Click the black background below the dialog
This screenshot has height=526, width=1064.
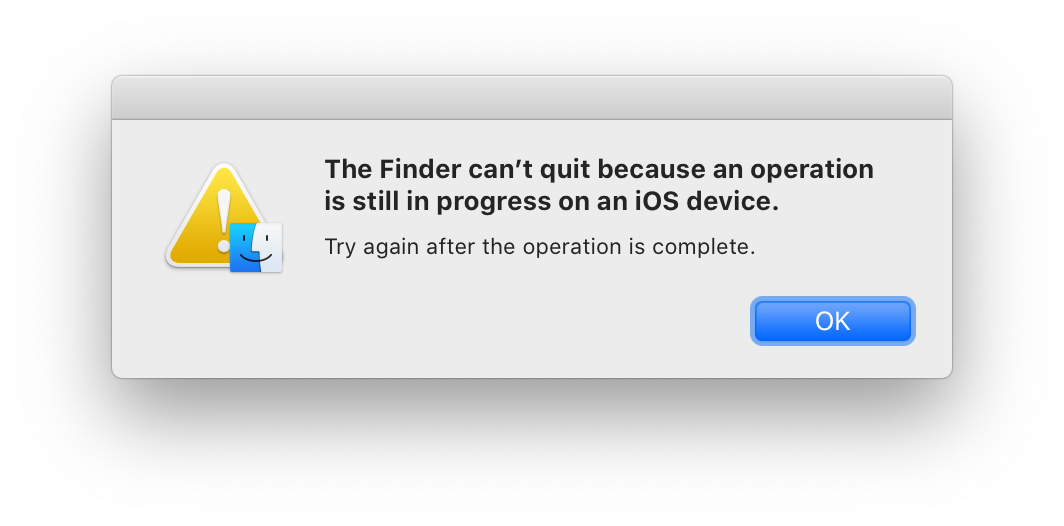531,451
